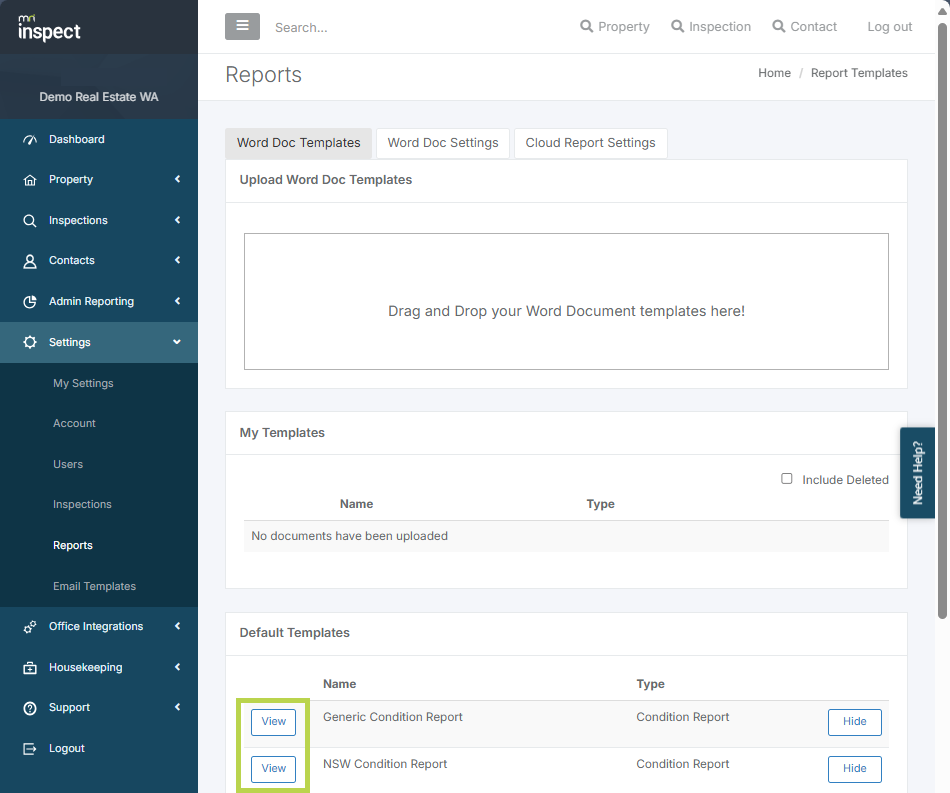Image resolution: width=950 pixels, height=793 pixels.
Task: Expand the Inspections menu chevron
Action: (x=178, y=220)
